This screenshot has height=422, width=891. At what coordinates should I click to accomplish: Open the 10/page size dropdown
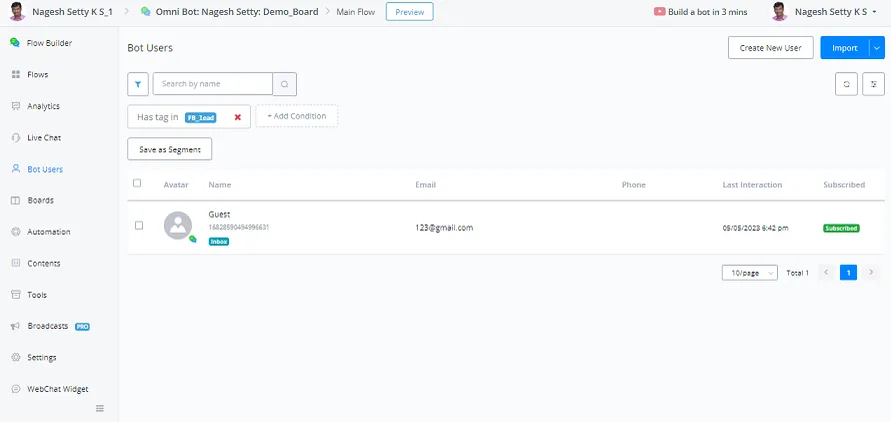[750, 273]
